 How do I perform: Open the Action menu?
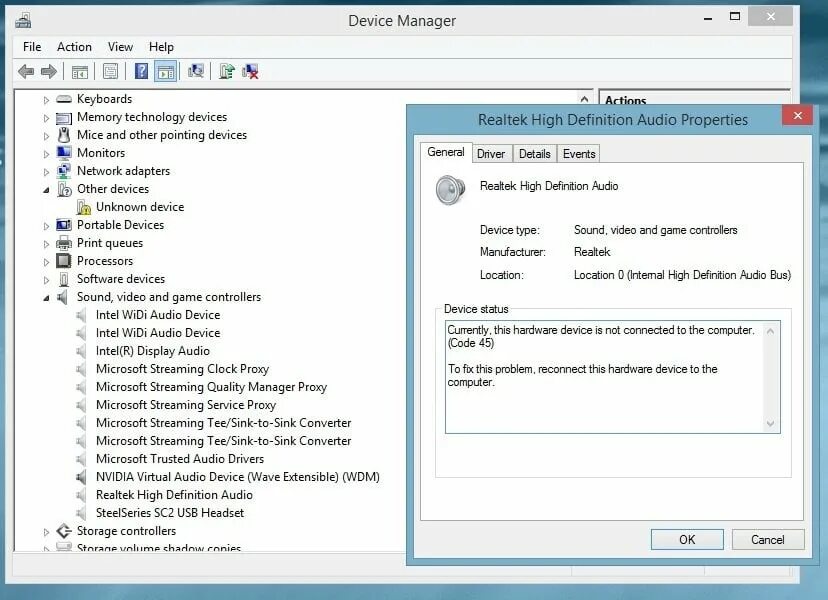(74, 46)
